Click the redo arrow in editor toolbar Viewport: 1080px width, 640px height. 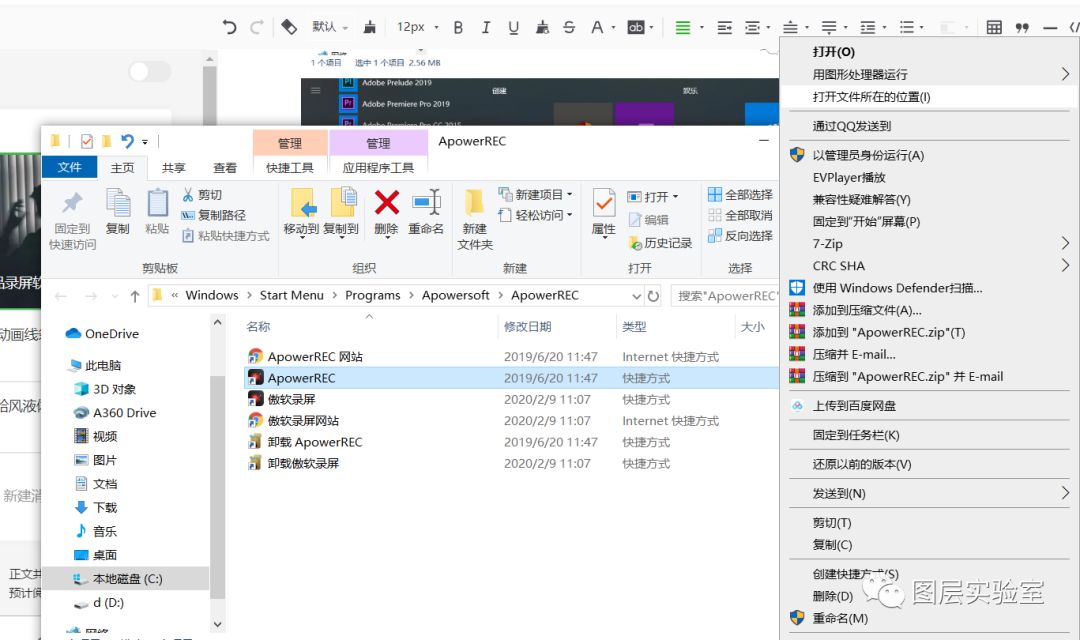tap(256, 27)
